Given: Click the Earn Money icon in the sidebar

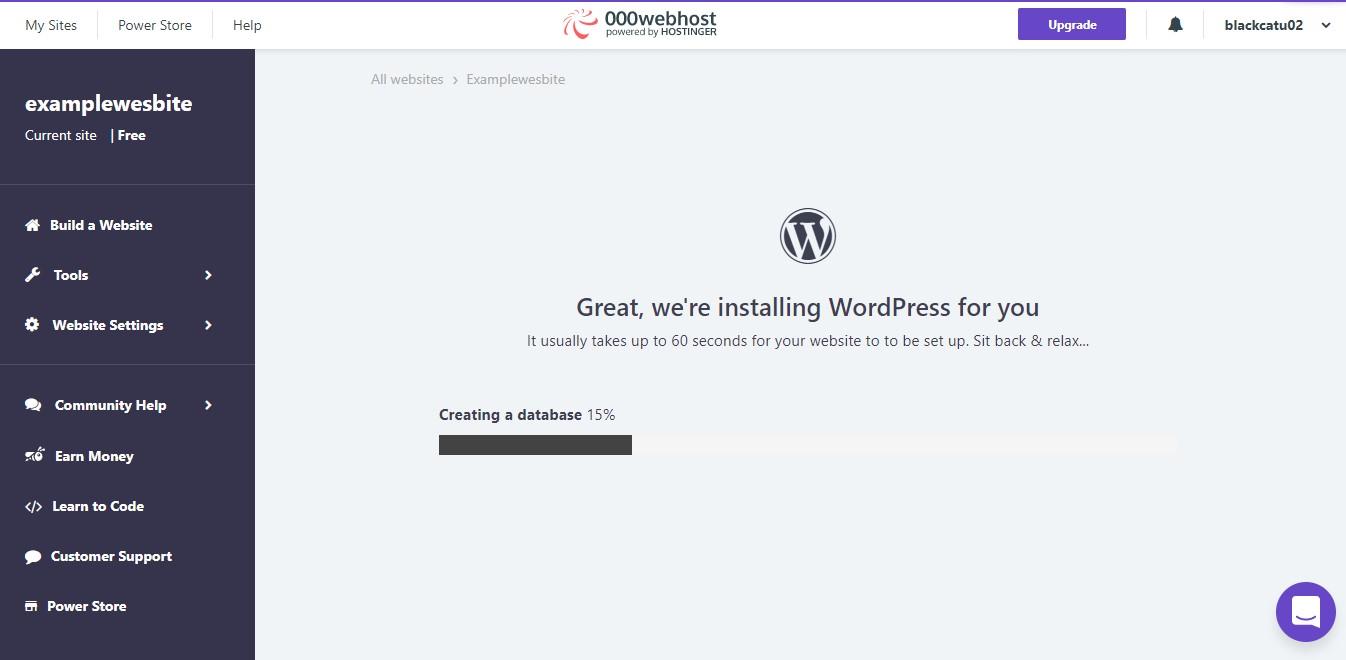Looking at the screenshot, I should (34, 456).
